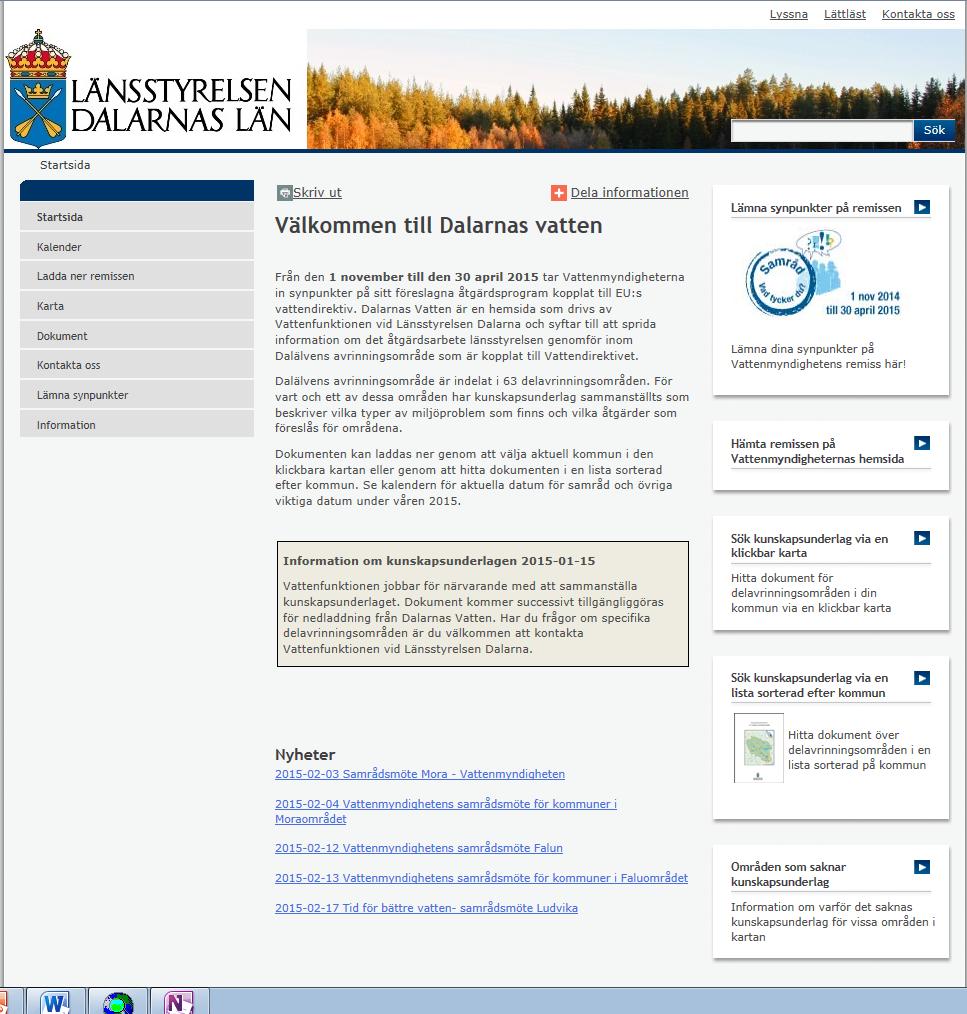Open the globe application in the taskbar
The image size is (967, 1014).
tap(118, 1002)
